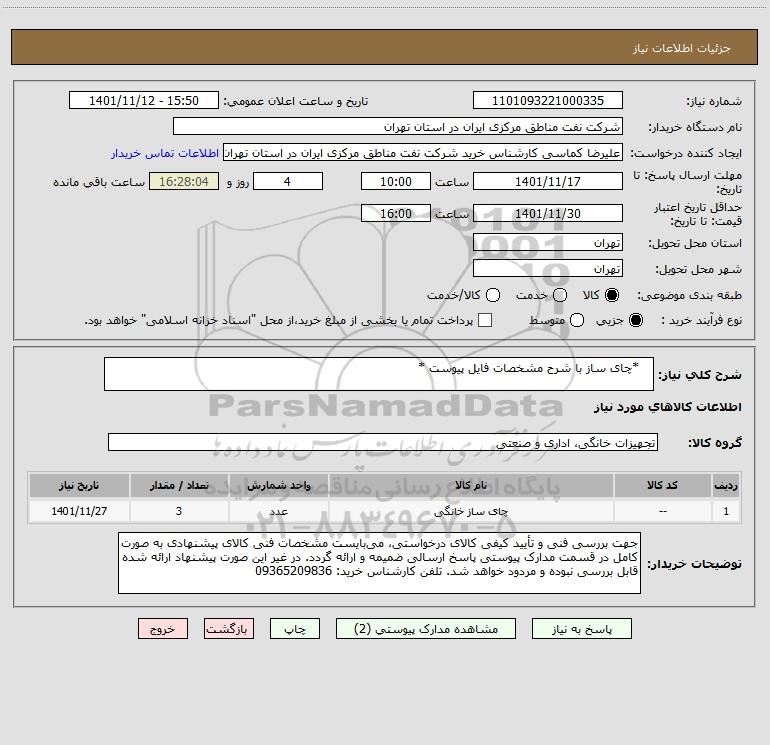
Task: Click the خروج exit button
Action: click(163, 629)
